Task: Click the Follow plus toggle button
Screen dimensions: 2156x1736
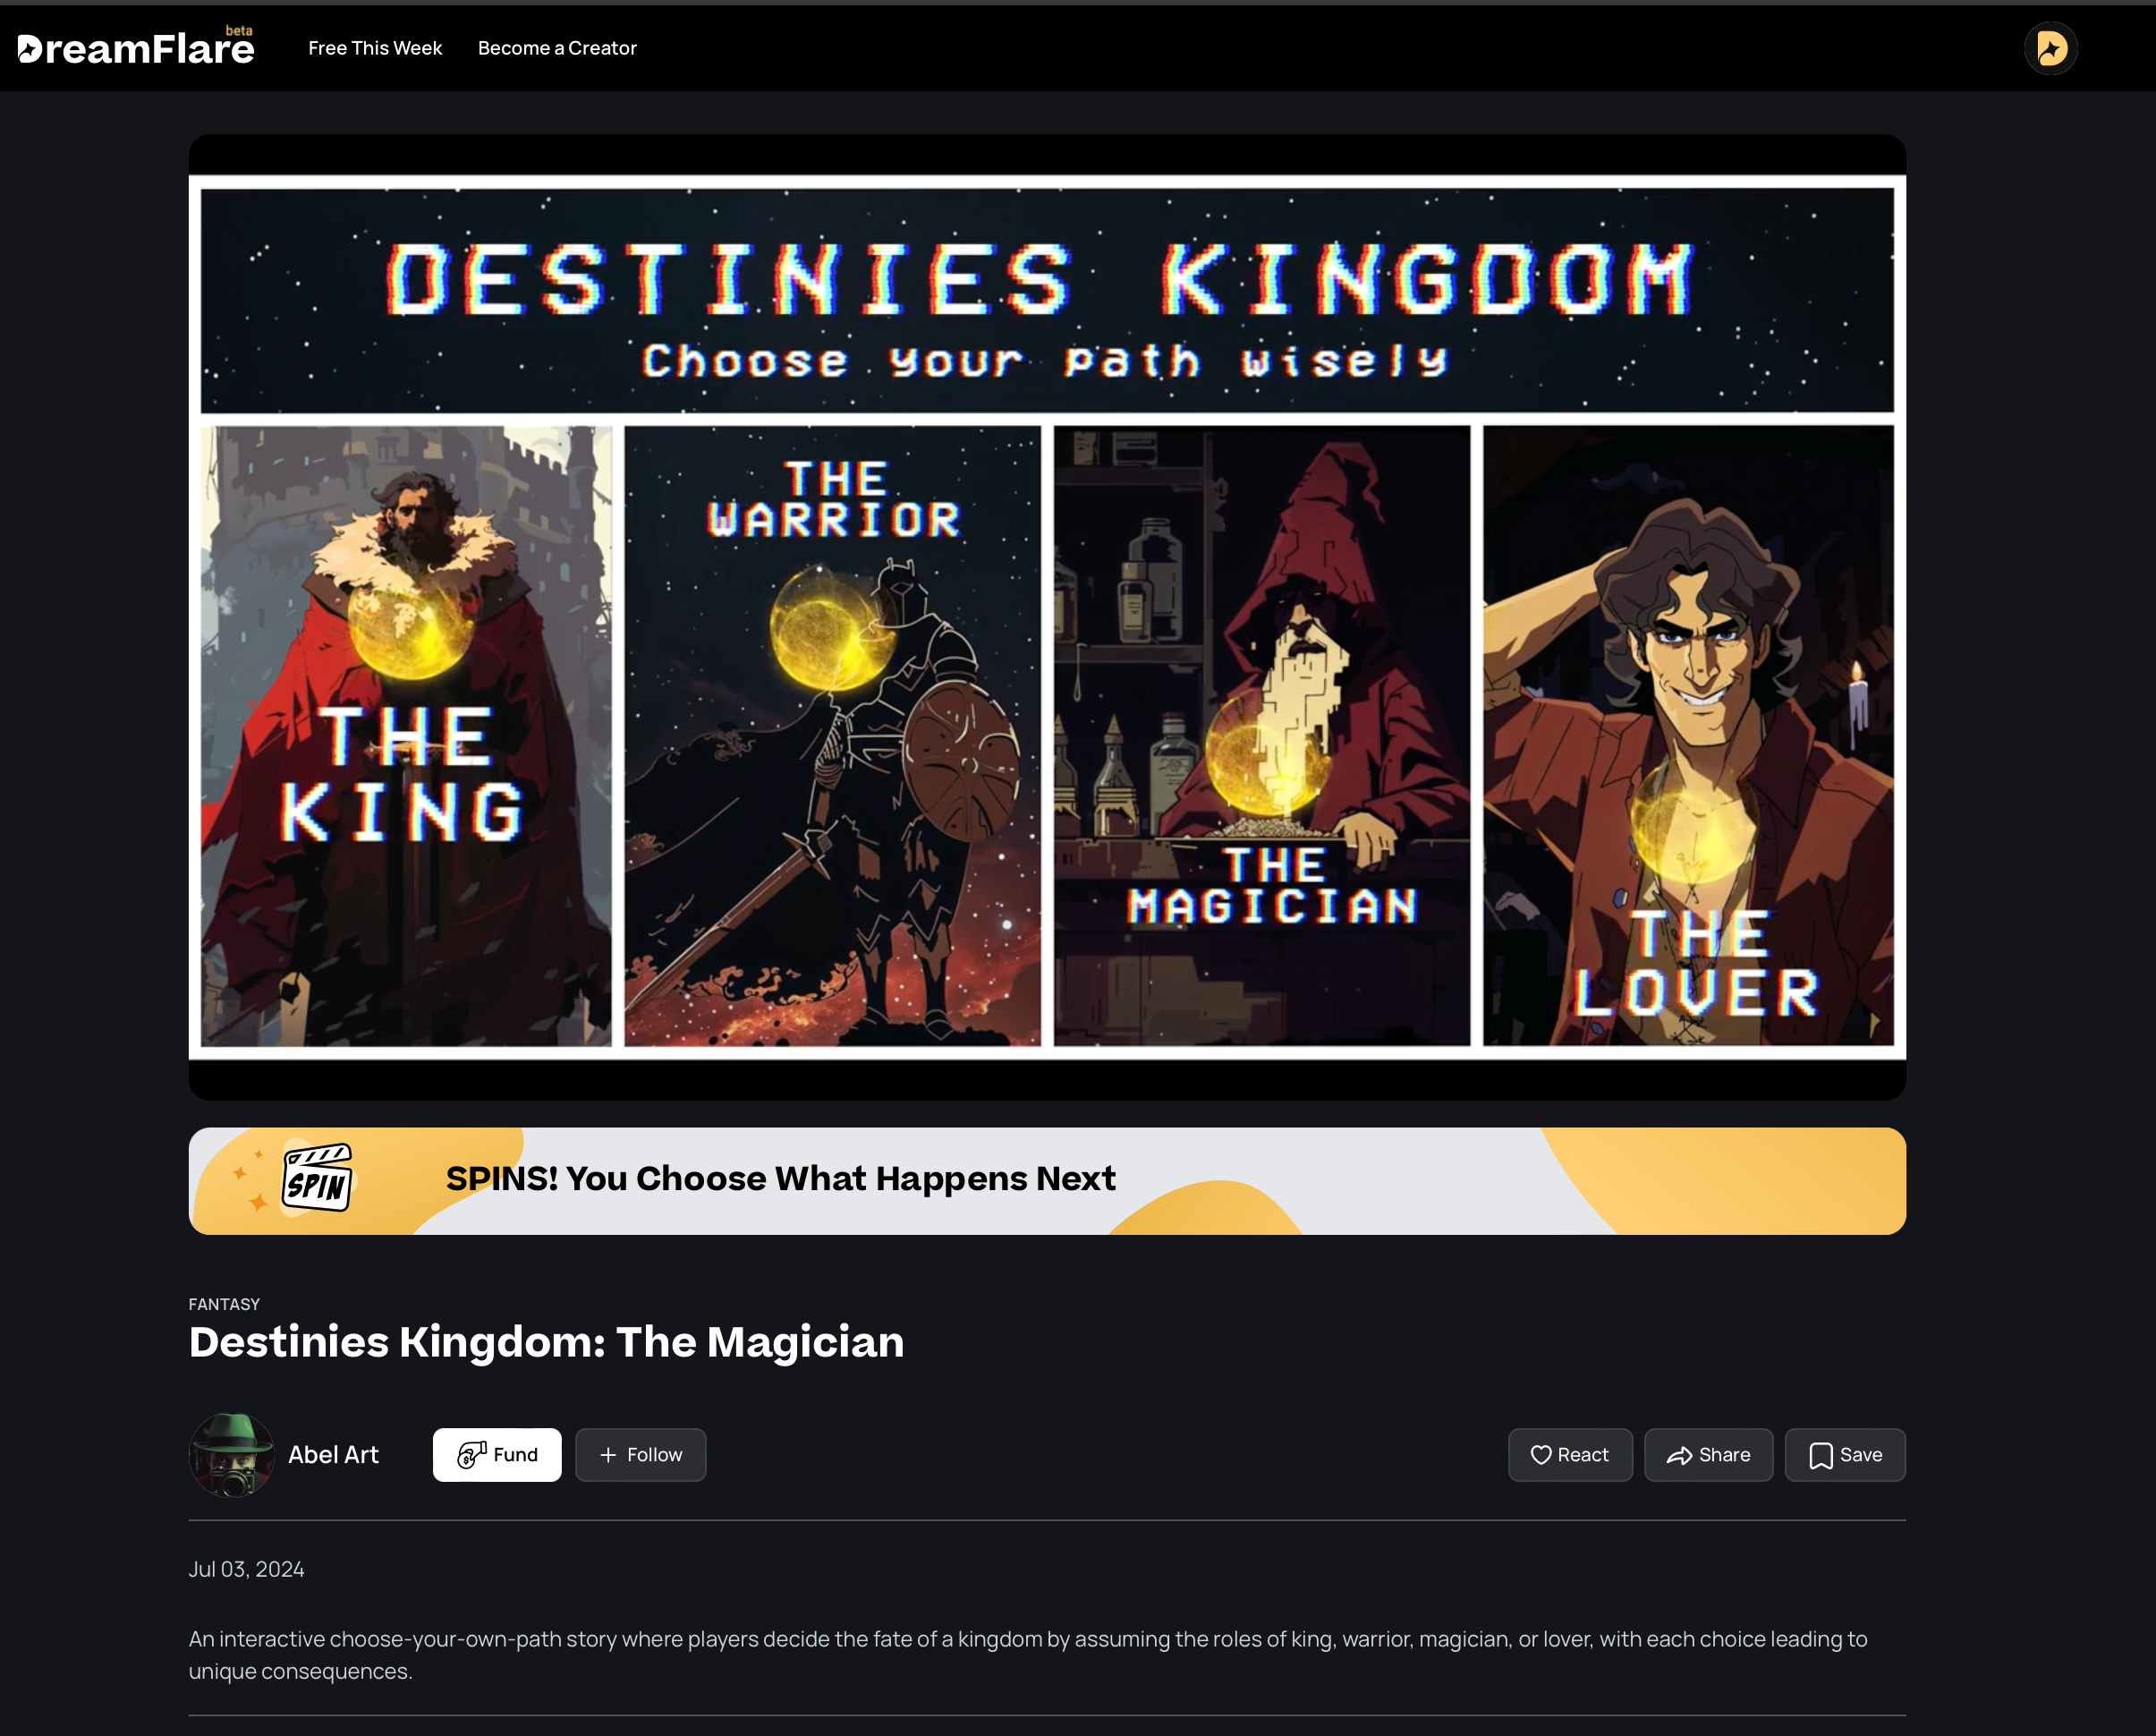Action: coord(641,1454)
